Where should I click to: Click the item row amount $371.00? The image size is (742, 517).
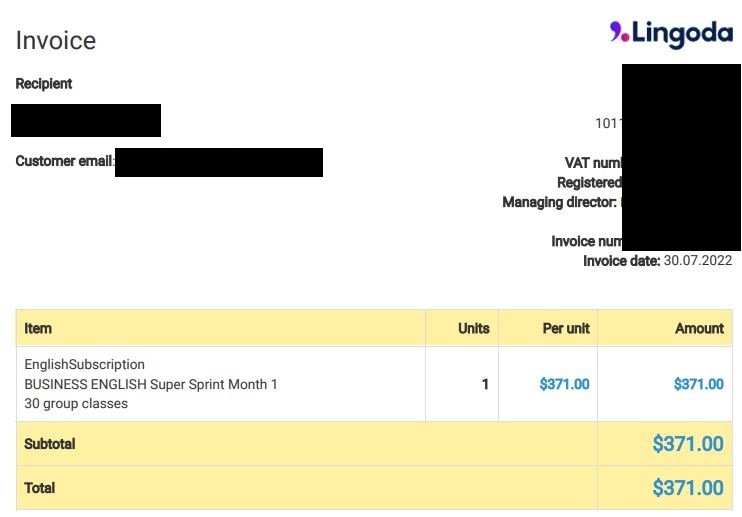699,384
